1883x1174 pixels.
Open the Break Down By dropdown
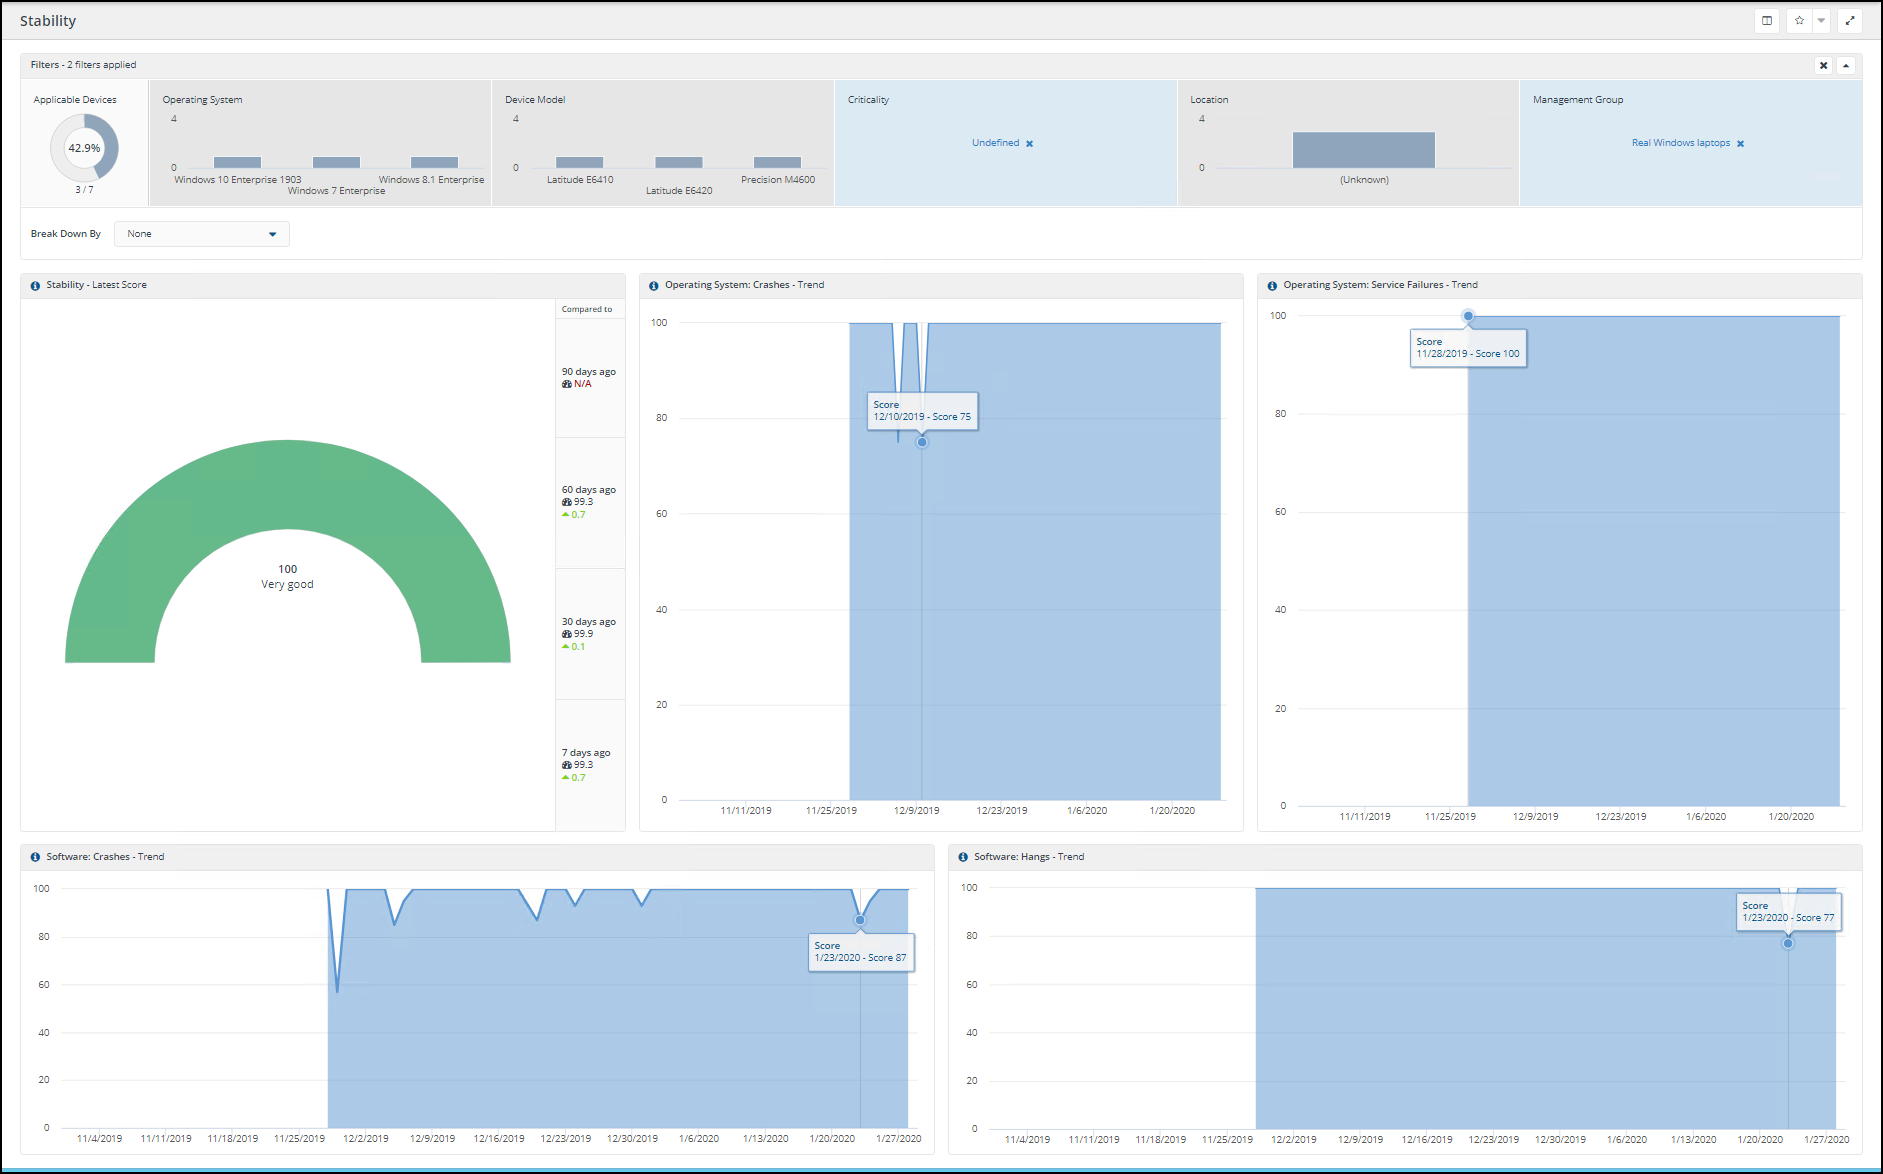pos(202,234)
